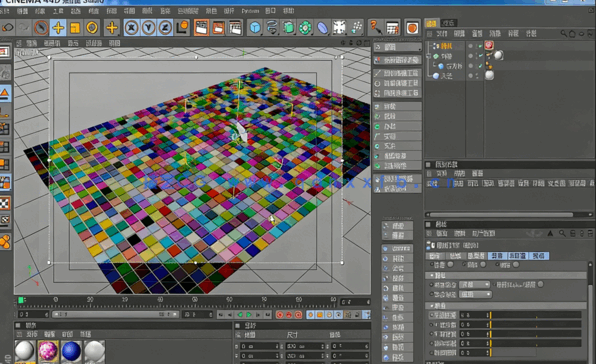
Task: Click the horizontal scrollbar under the tags list
Action: (501, 215)
